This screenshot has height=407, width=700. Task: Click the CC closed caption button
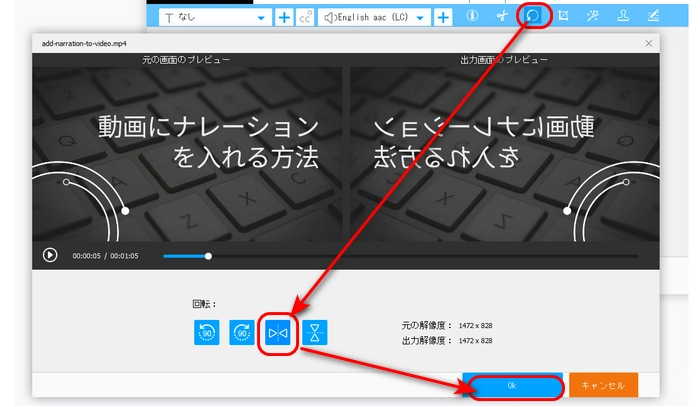pos(306,18)
